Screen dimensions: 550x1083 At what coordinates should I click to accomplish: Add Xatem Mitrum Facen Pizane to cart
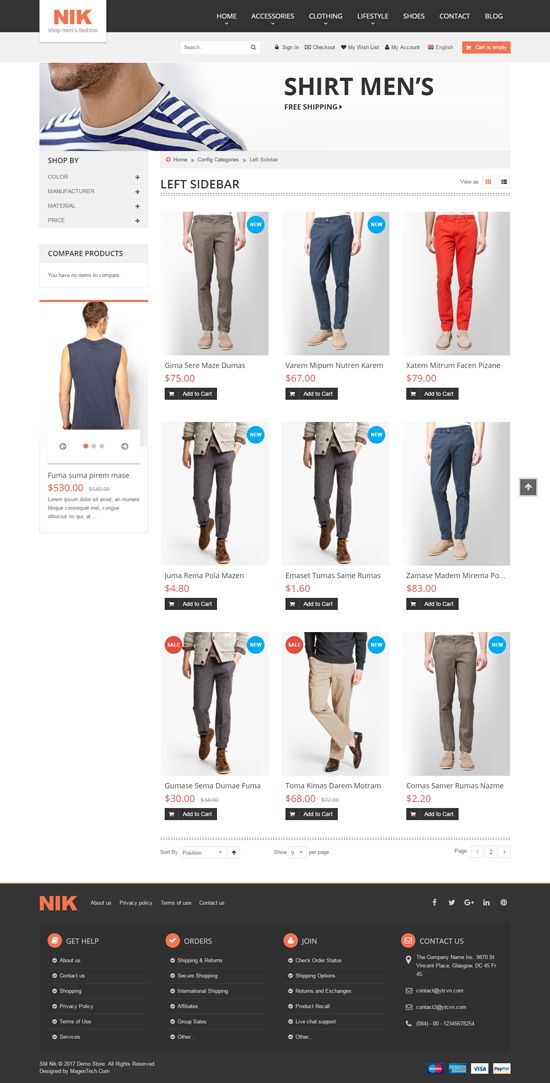coord(432,394)
